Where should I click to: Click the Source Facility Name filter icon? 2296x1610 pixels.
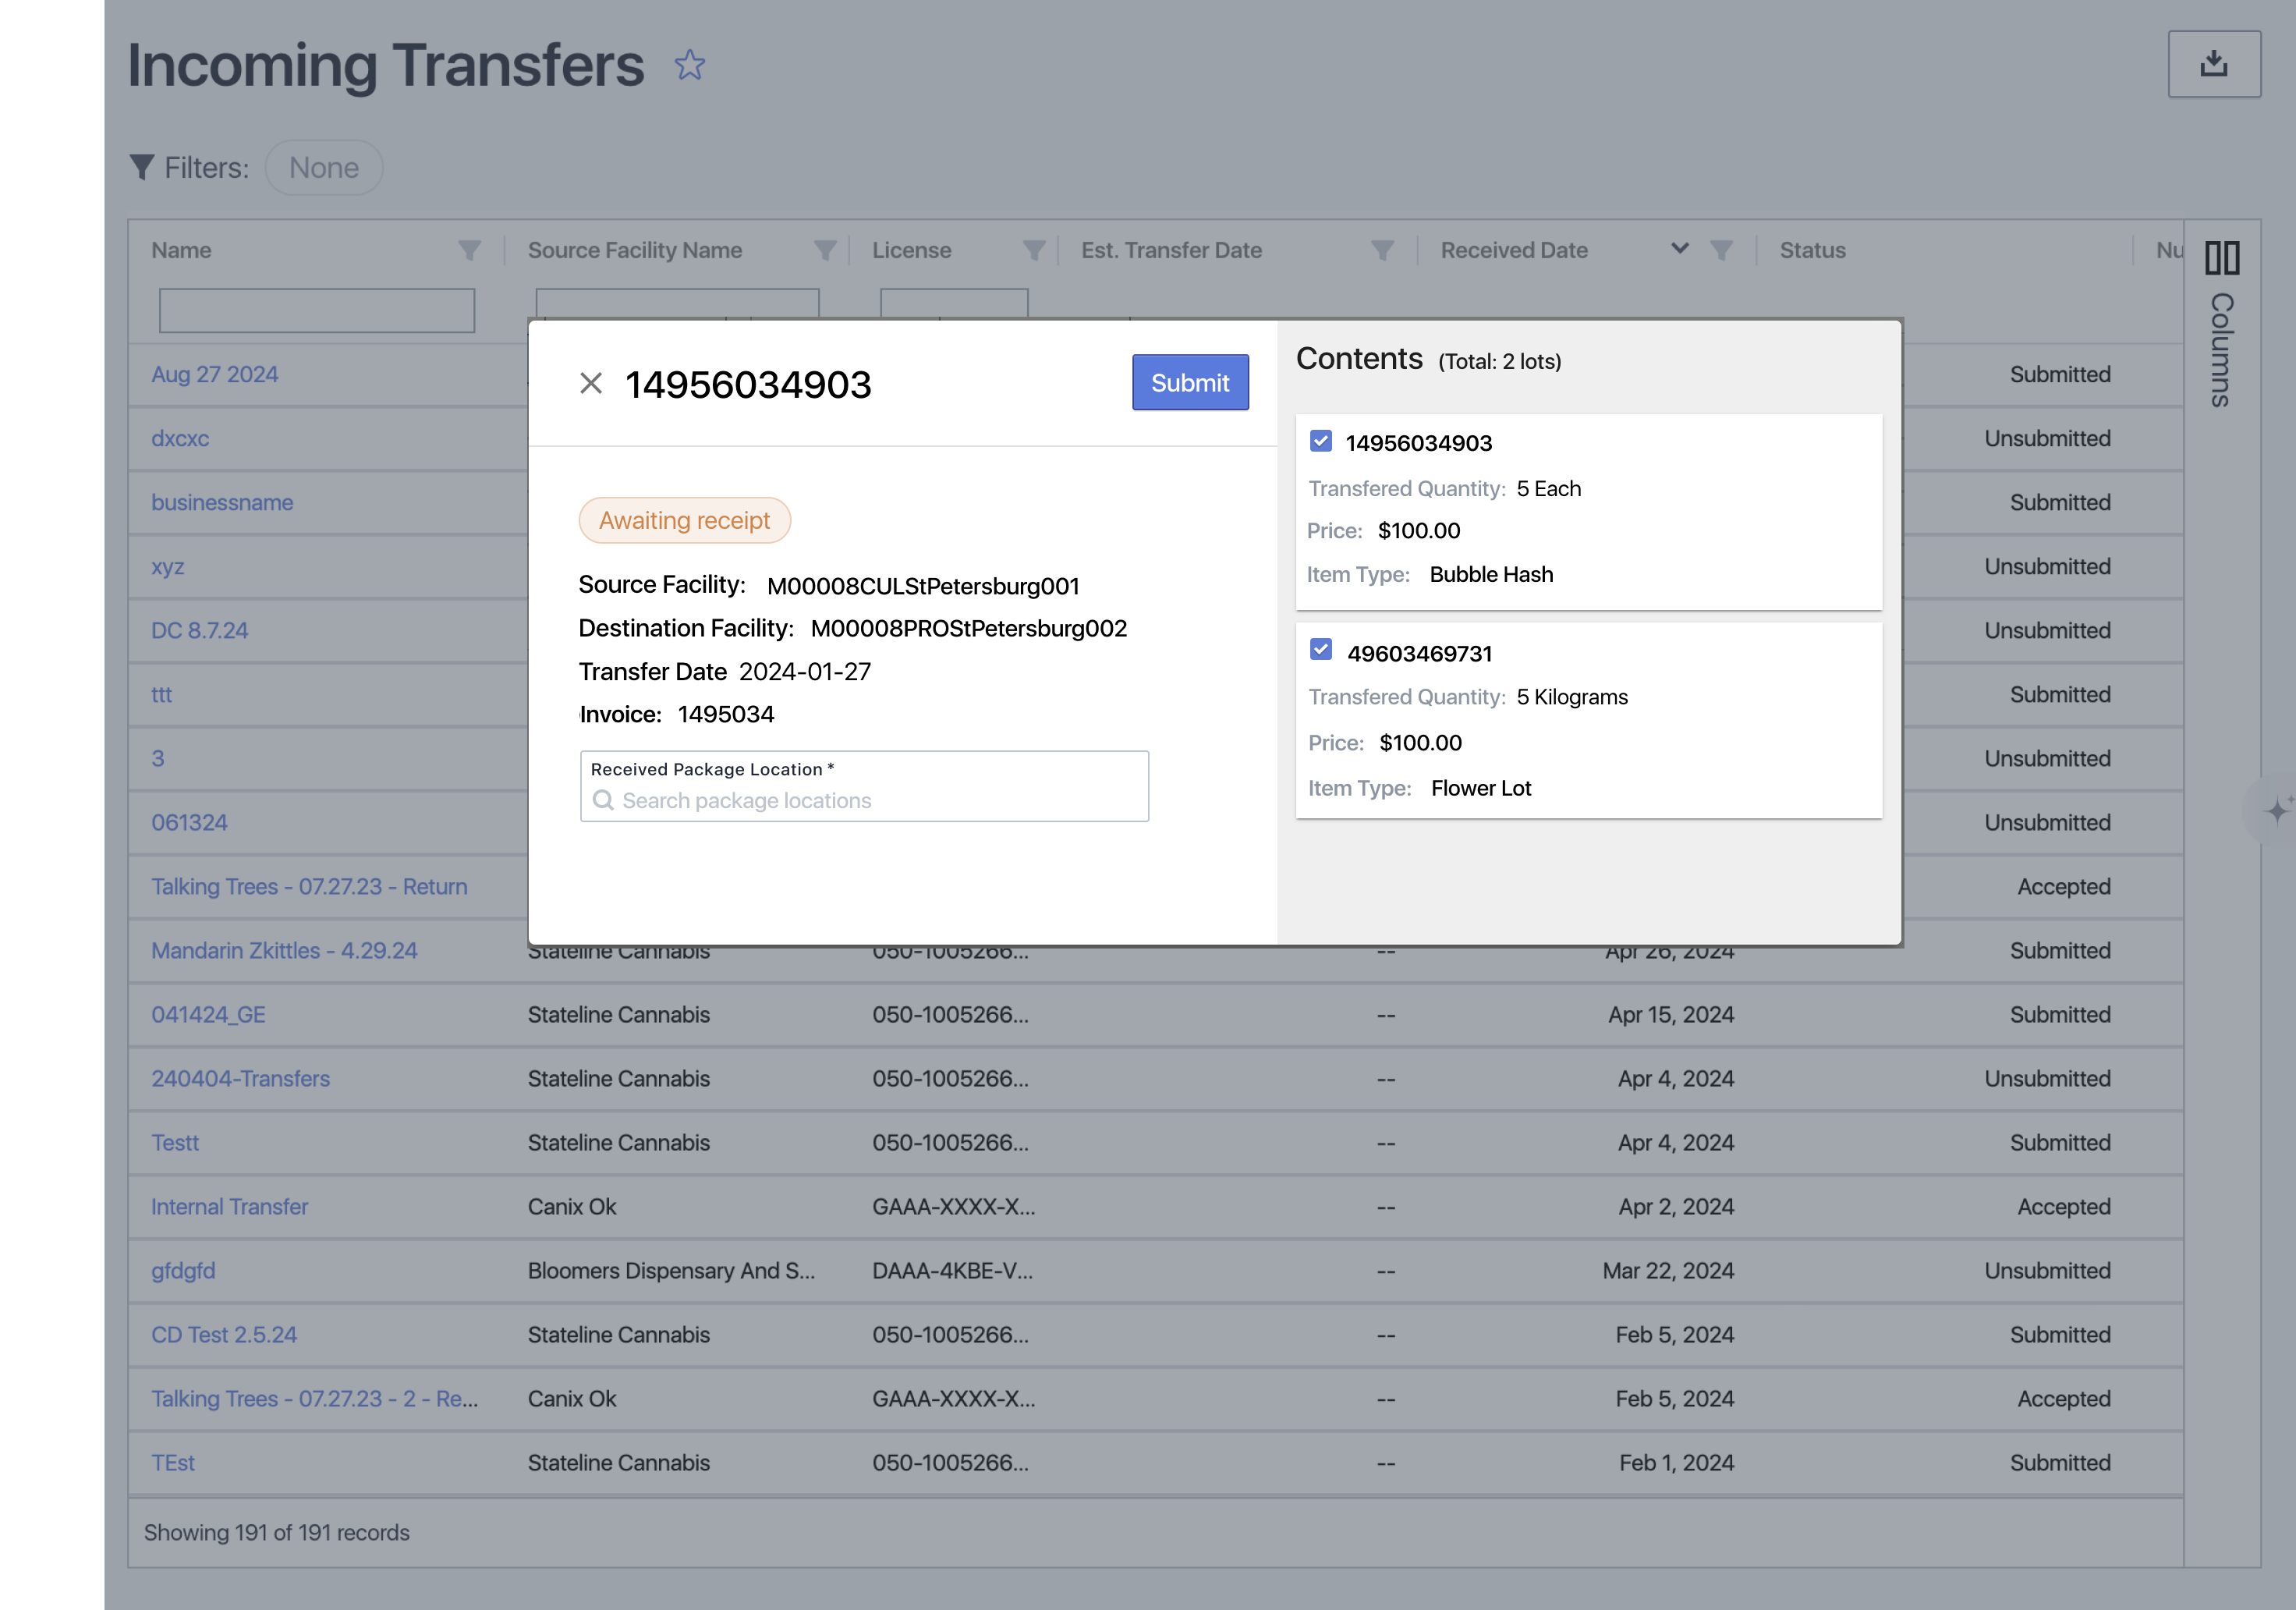pyautogui.click(x=825, y=250)
